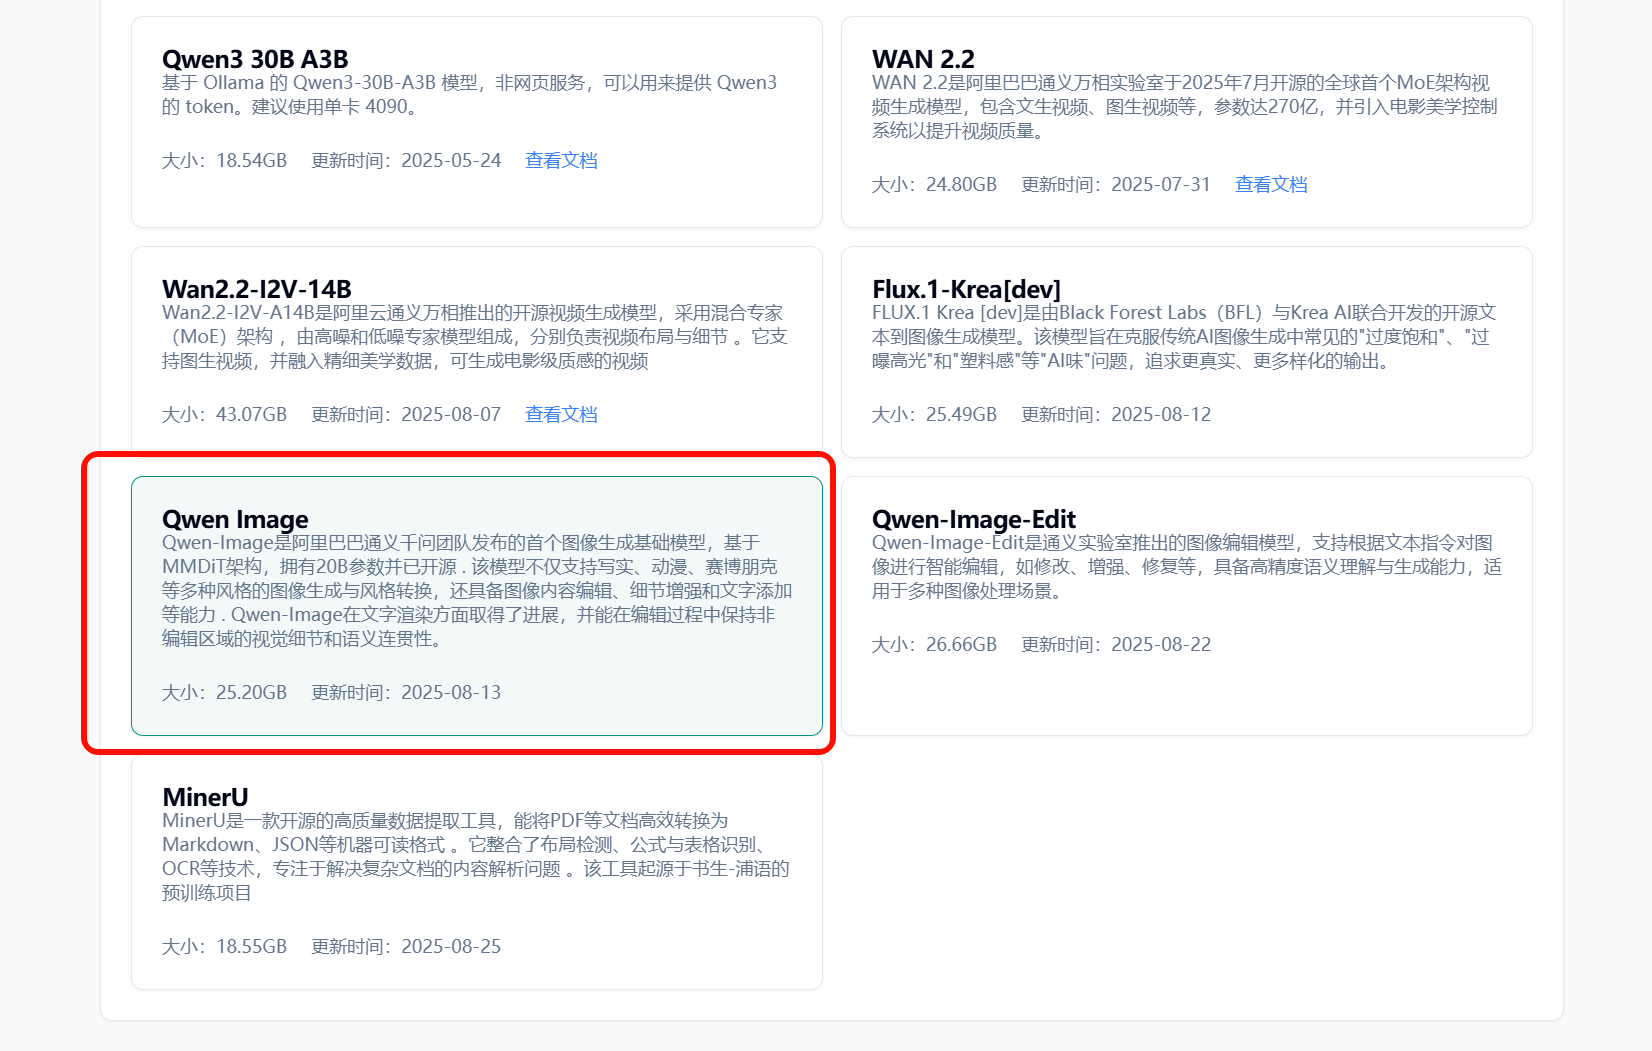1652x1051 pixels.
Task: Click the Qwen-Image-Edit heading
Action: coord(973,519)
